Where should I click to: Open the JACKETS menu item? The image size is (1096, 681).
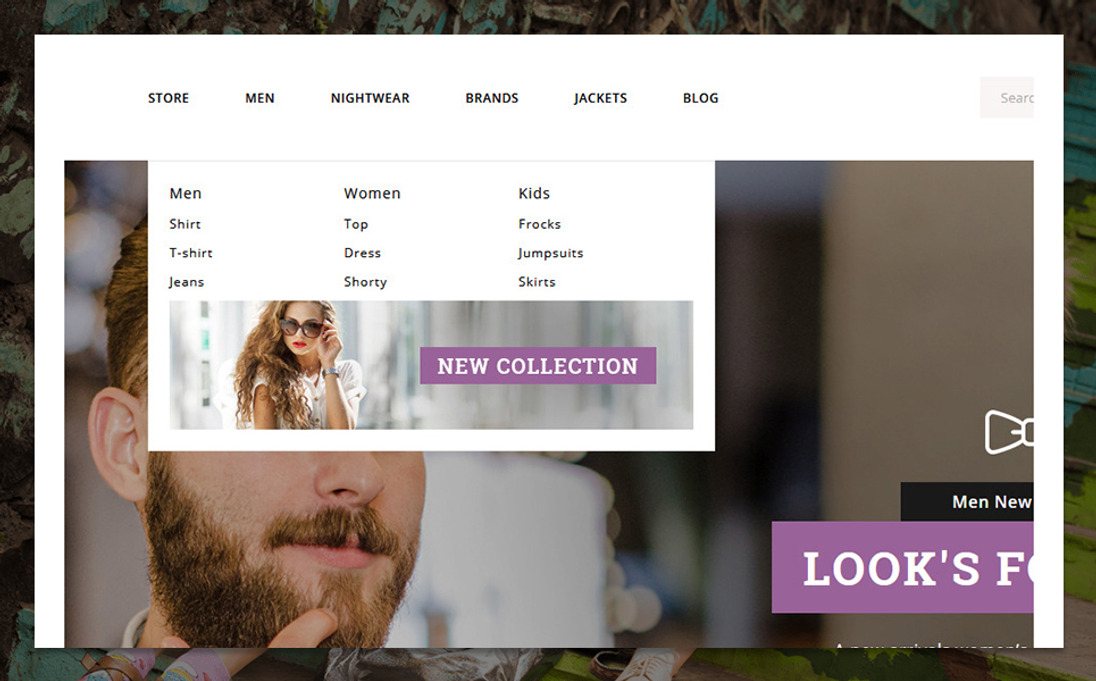(x=600, y=98)
